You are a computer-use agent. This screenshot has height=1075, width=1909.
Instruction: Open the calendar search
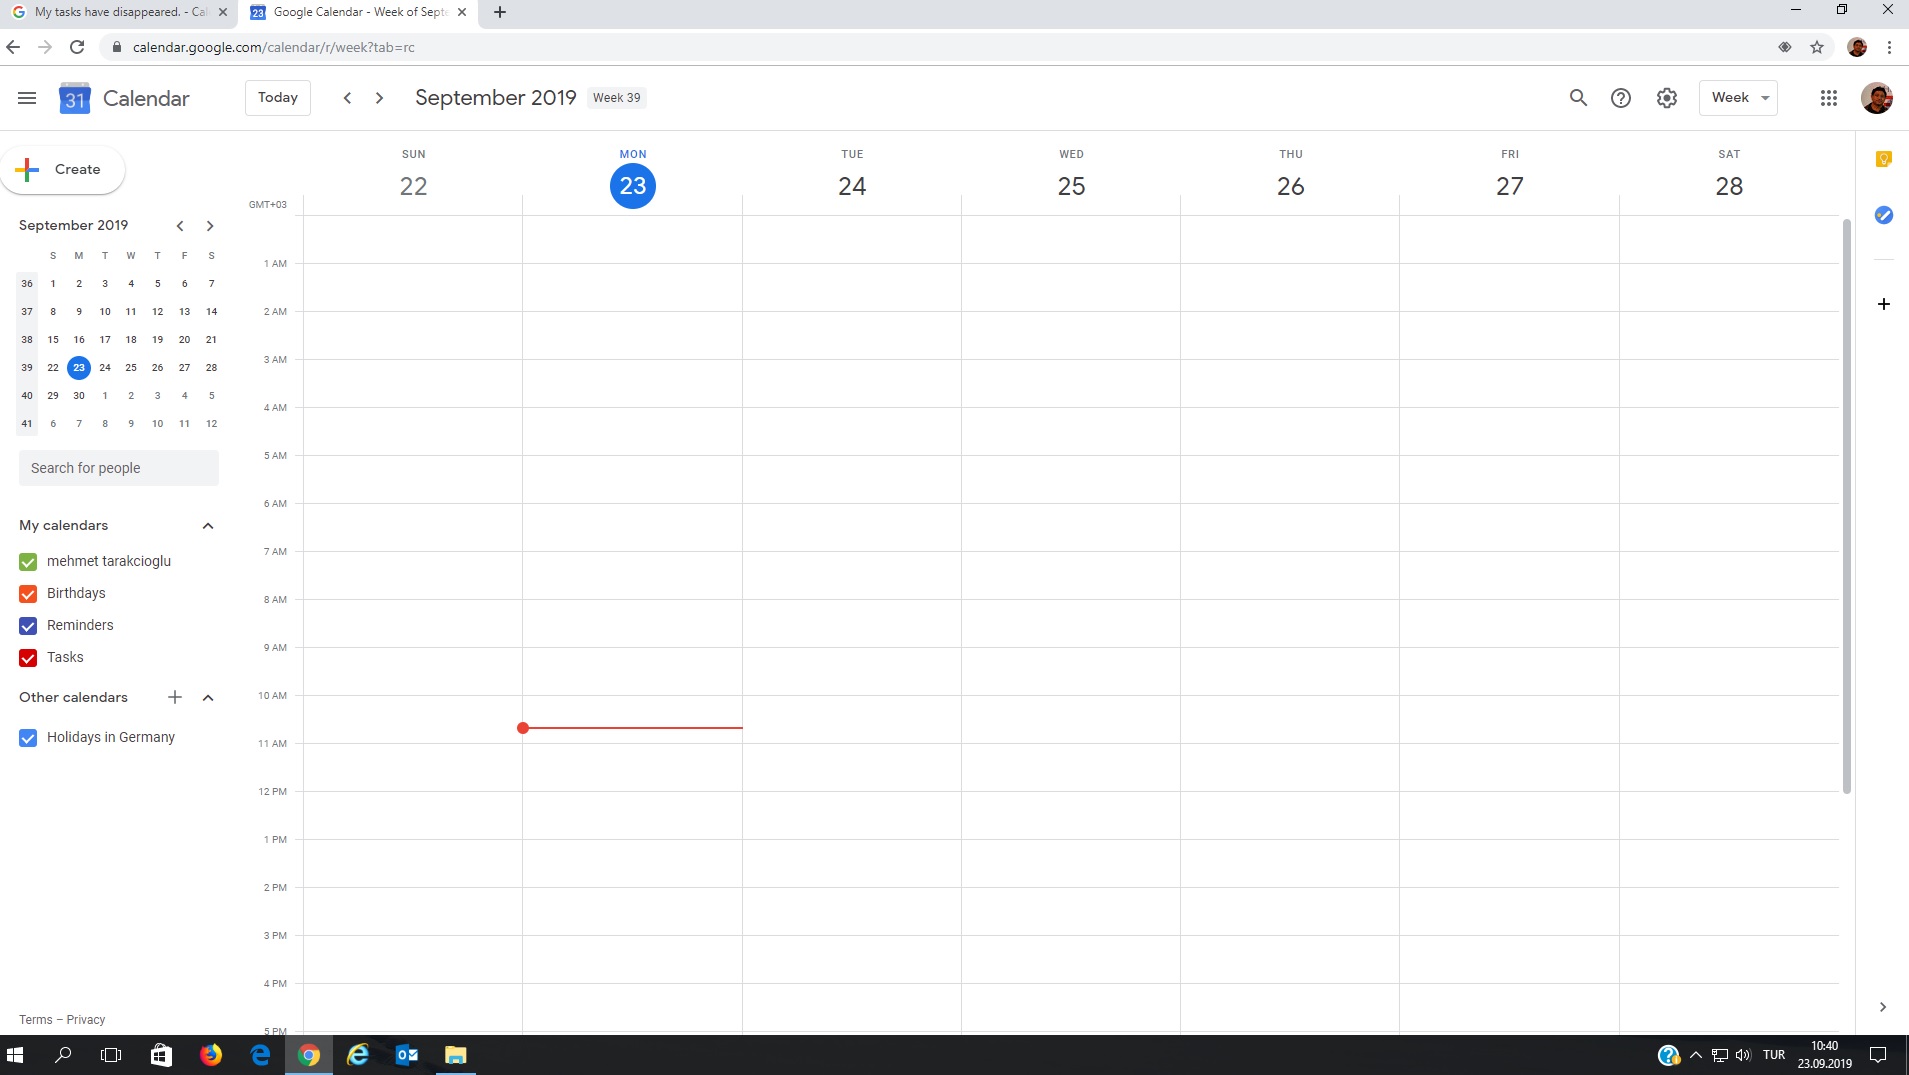1576,97
